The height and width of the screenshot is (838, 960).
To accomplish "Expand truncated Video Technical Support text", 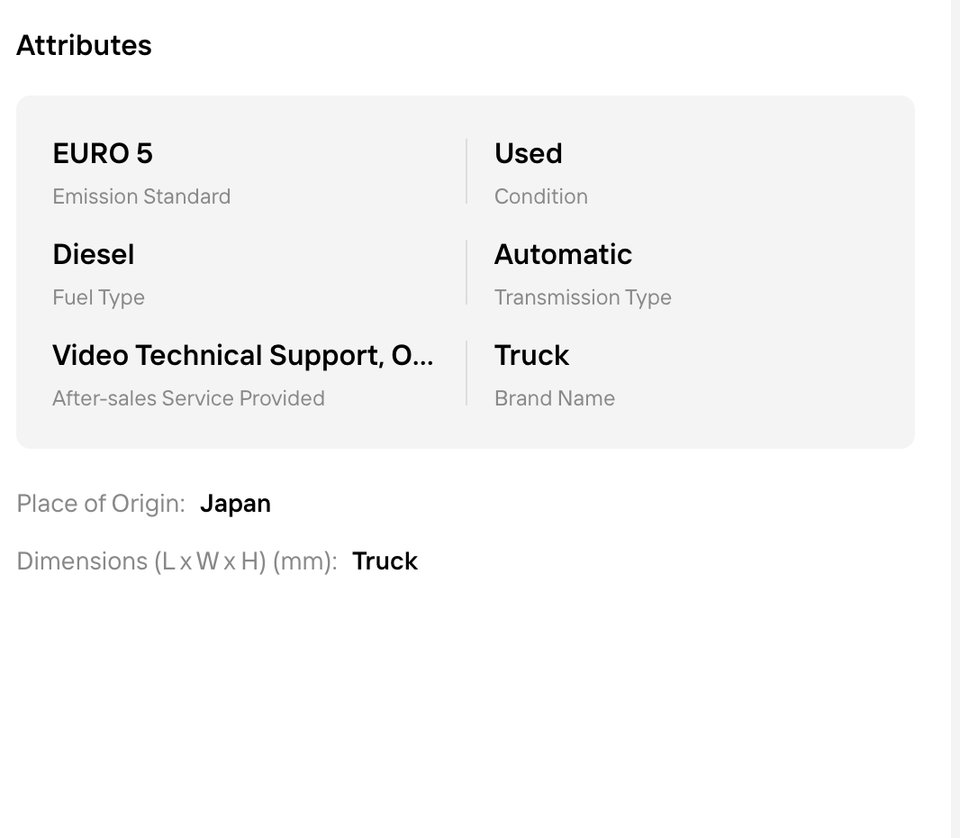I will tap(242, 355).
